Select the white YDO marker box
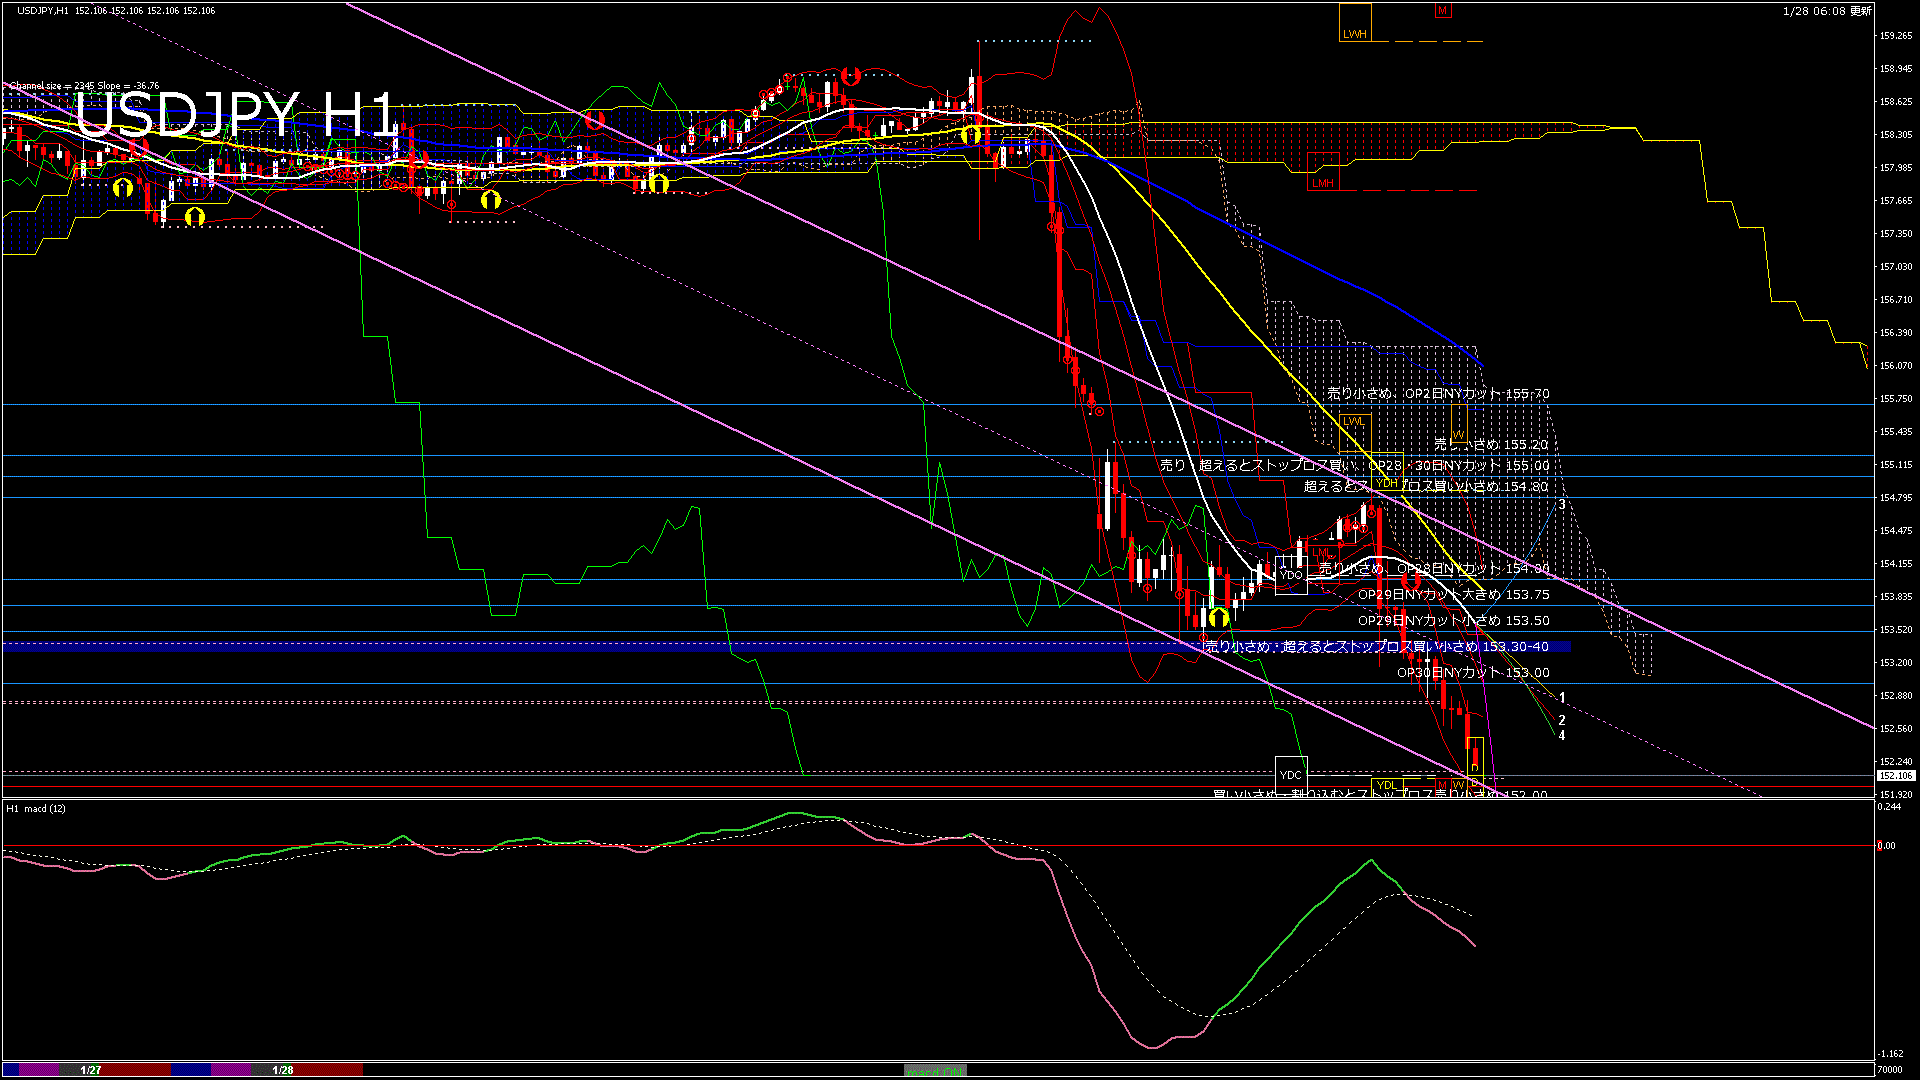 click(x=1291, y=575)
